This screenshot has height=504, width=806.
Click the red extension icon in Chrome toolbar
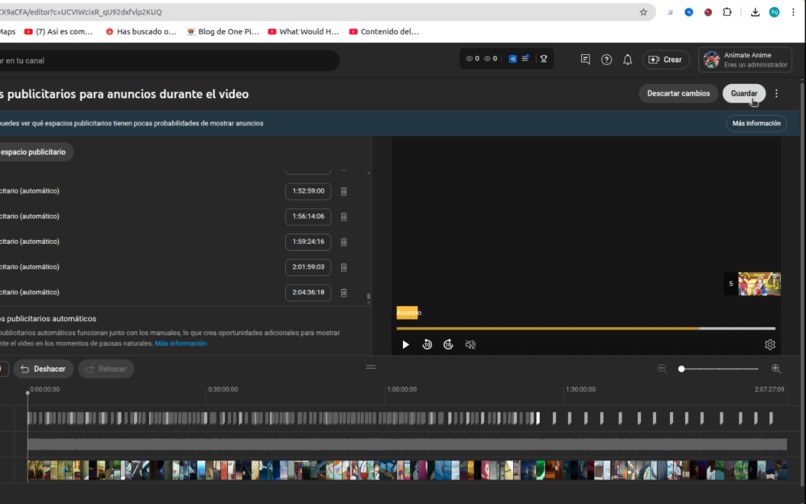click(708, 12)
